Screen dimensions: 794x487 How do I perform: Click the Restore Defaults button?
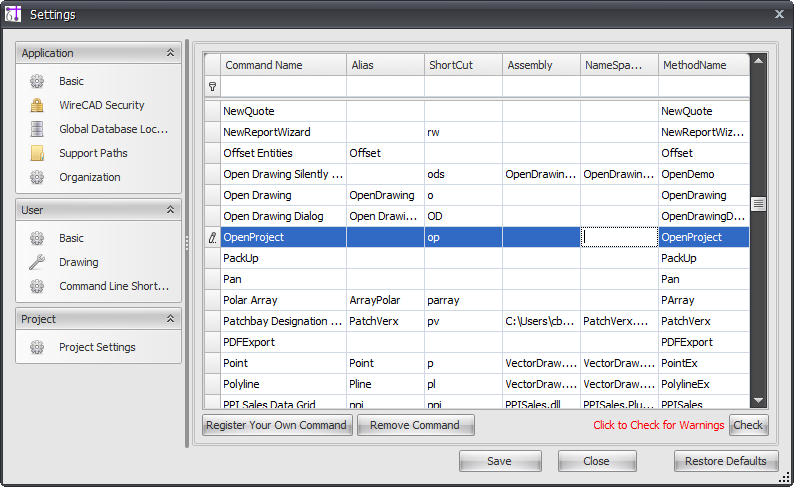726,461
